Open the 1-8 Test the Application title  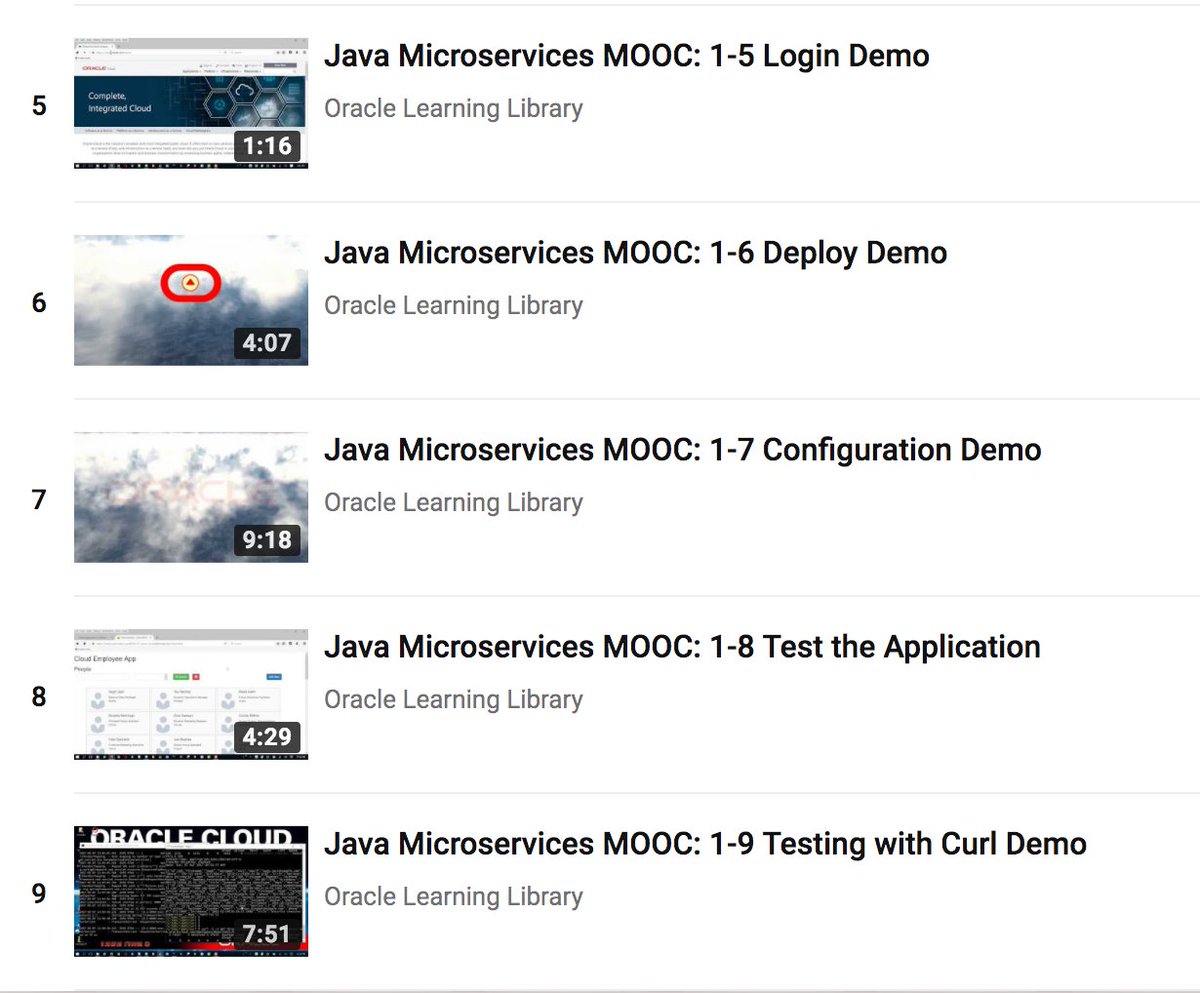click(681, 647)
